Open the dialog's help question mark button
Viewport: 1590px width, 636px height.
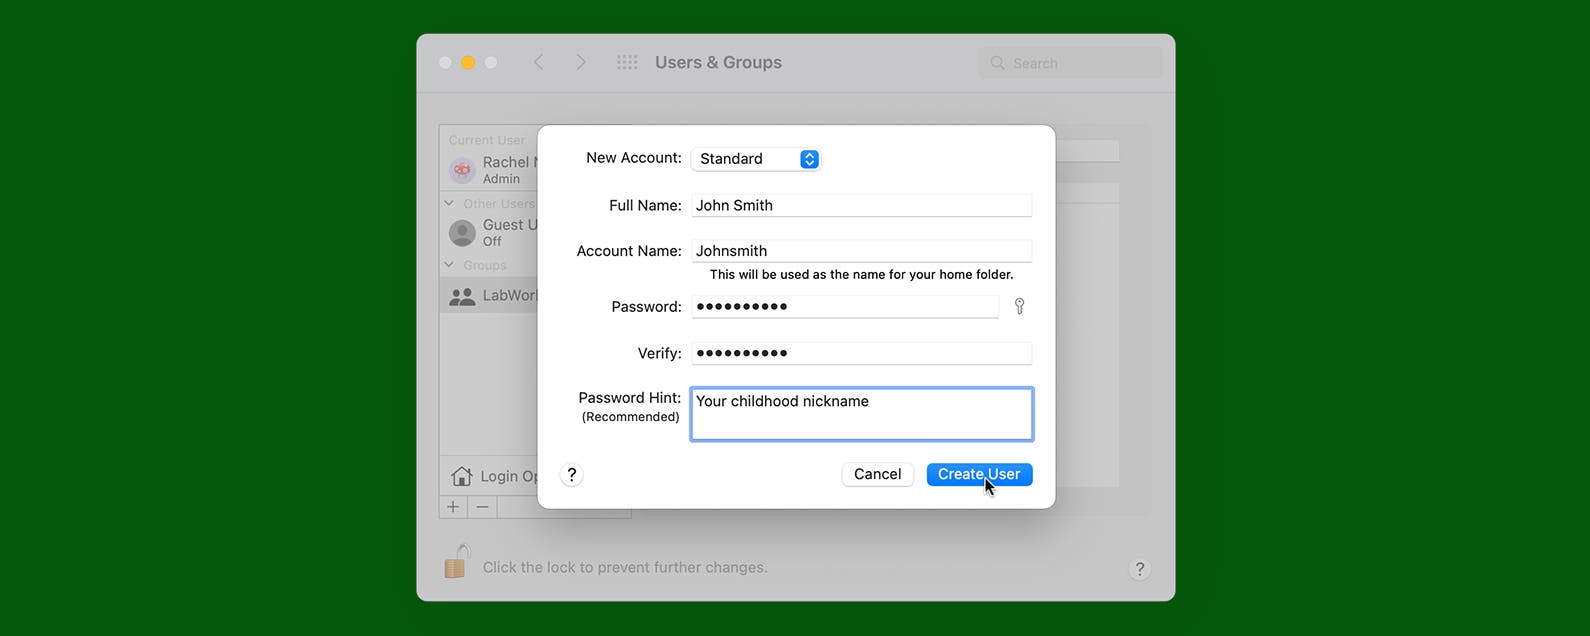tap(572, 475)
